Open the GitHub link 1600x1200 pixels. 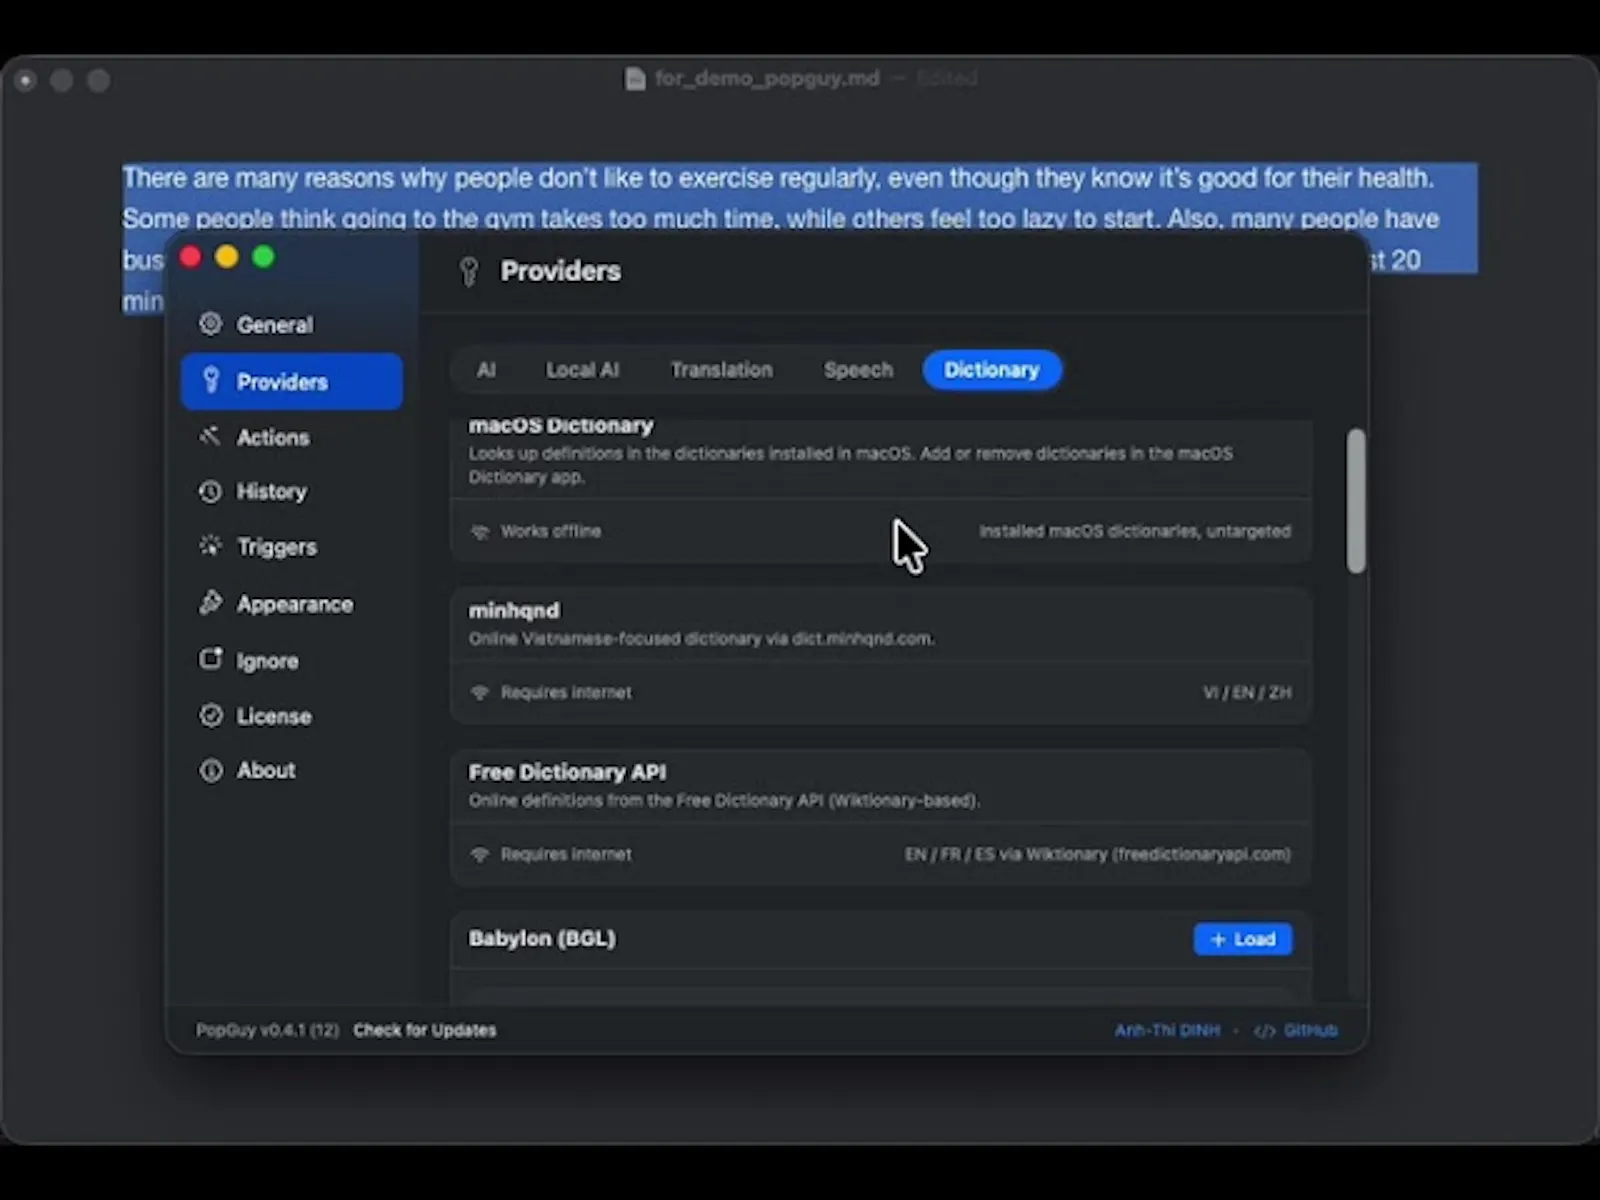pos(1310,1030)
